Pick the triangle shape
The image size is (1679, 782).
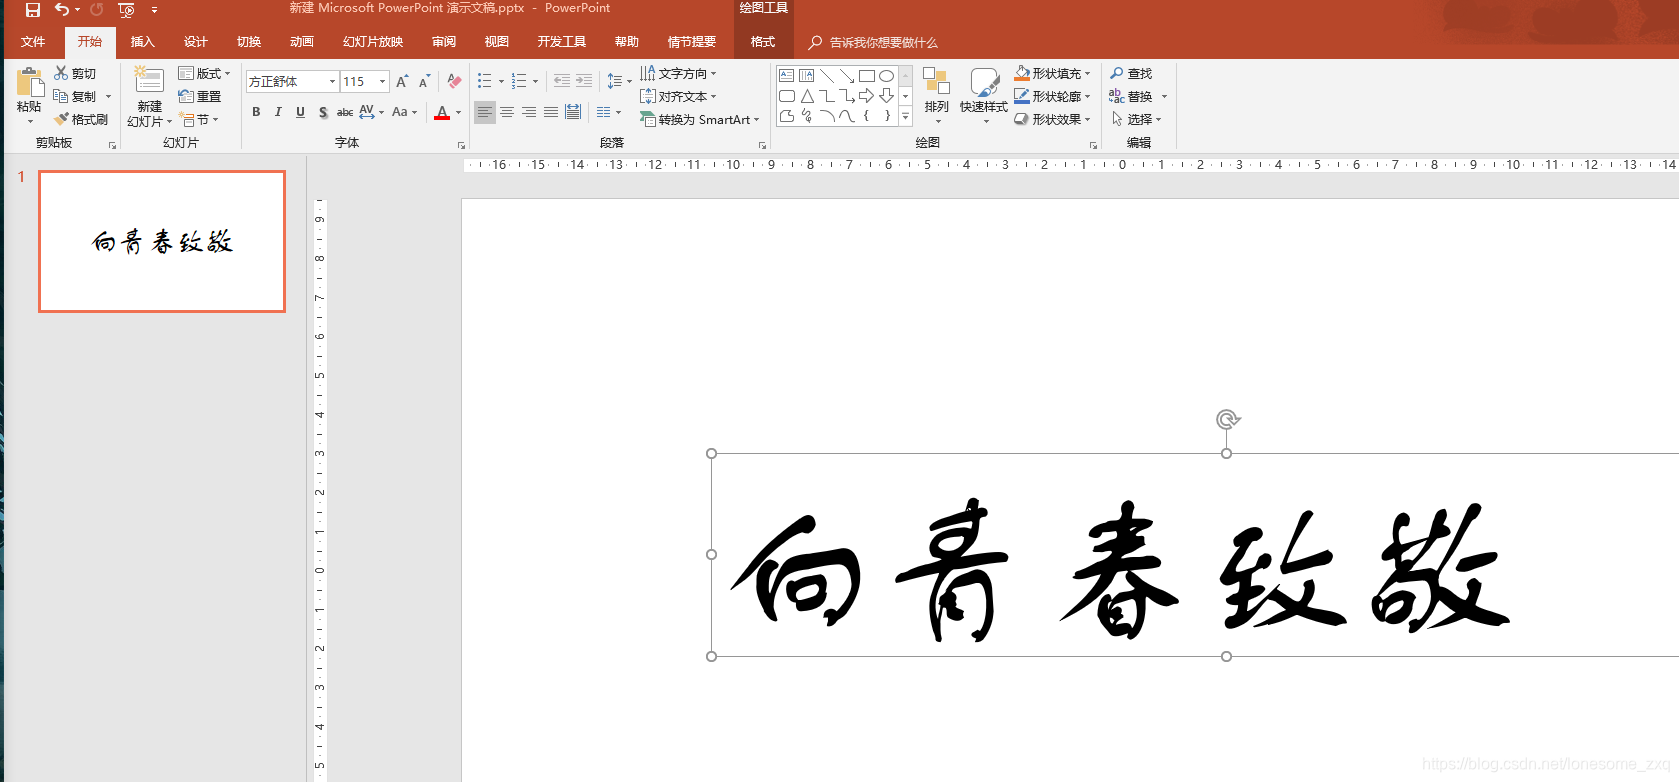807,96
